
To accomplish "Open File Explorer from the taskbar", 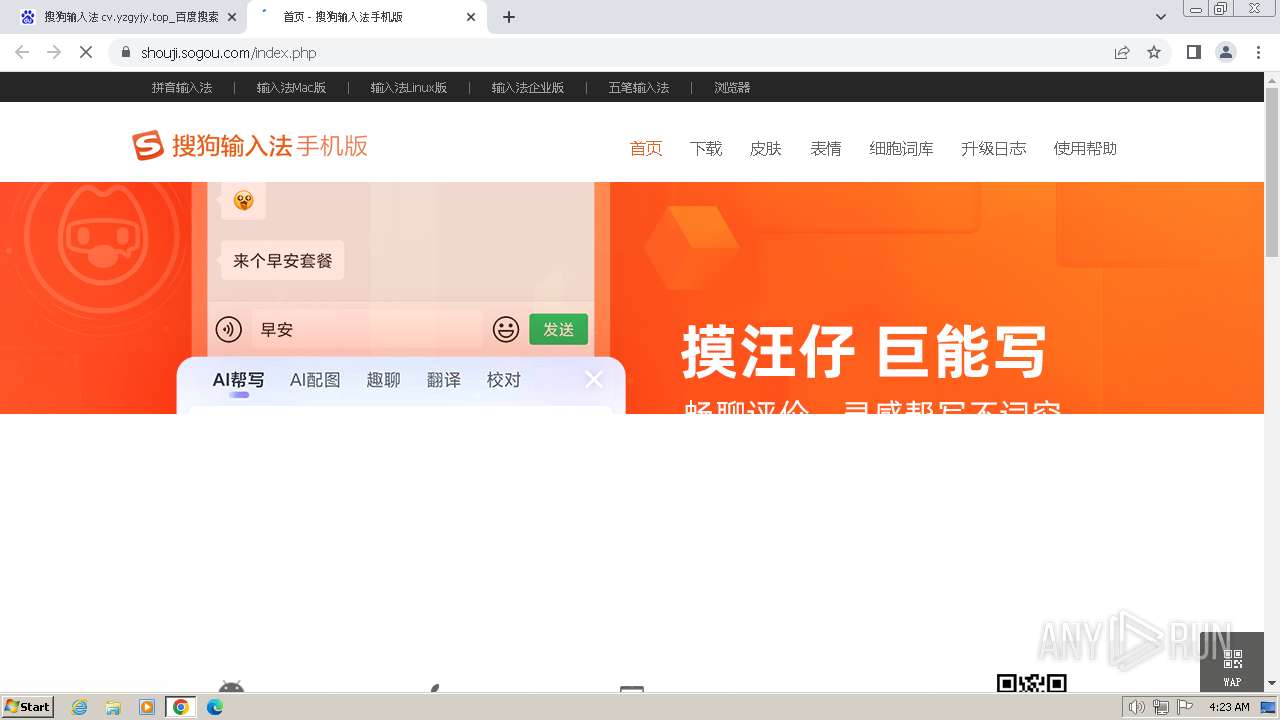I will (x=113, y=707).
